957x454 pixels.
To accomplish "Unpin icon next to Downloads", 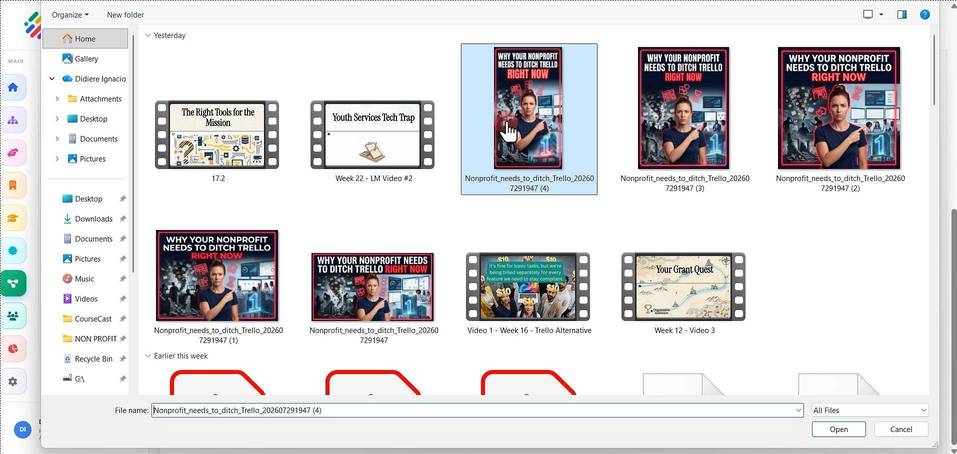I will [123, 219].
